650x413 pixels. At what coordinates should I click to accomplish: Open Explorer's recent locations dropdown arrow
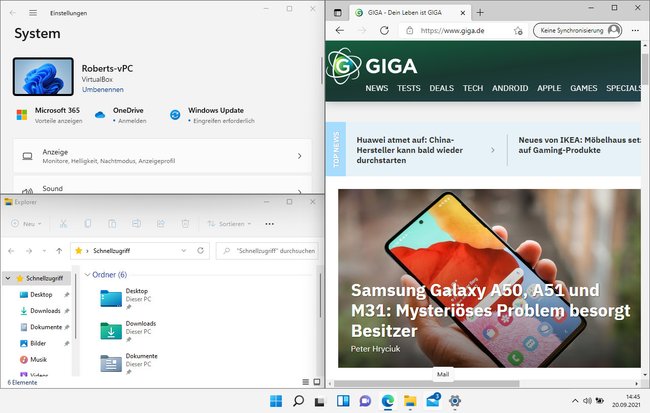44,251
